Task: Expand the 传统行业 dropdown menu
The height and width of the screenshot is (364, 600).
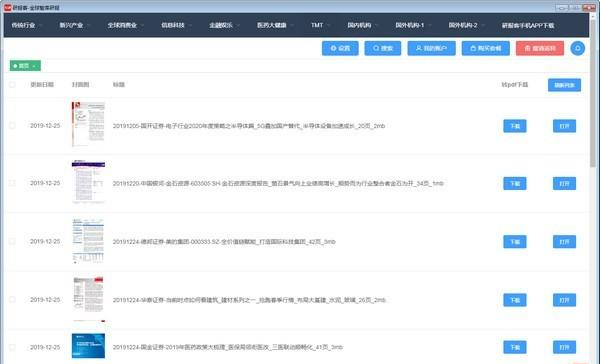Action: tap(26, 25)
